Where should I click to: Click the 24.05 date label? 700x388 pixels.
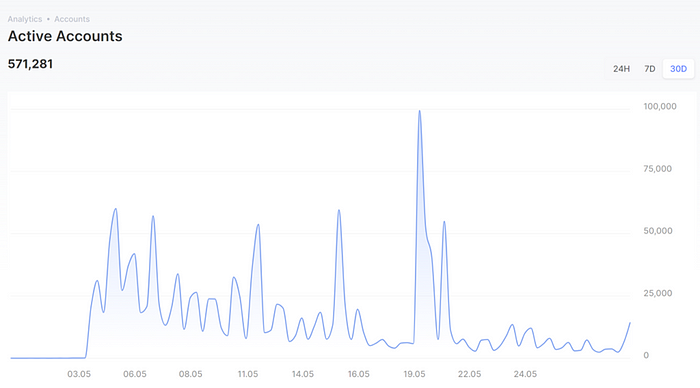[525, 374]
